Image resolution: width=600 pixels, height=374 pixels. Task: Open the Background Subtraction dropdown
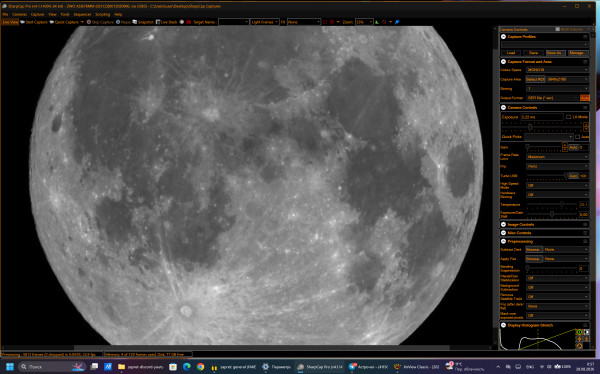(x=557, y=287)
